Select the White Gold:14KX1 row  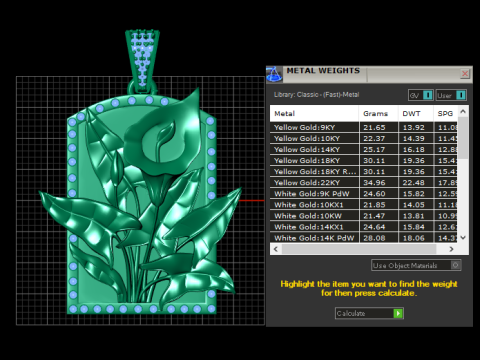[x=364, y=227]
